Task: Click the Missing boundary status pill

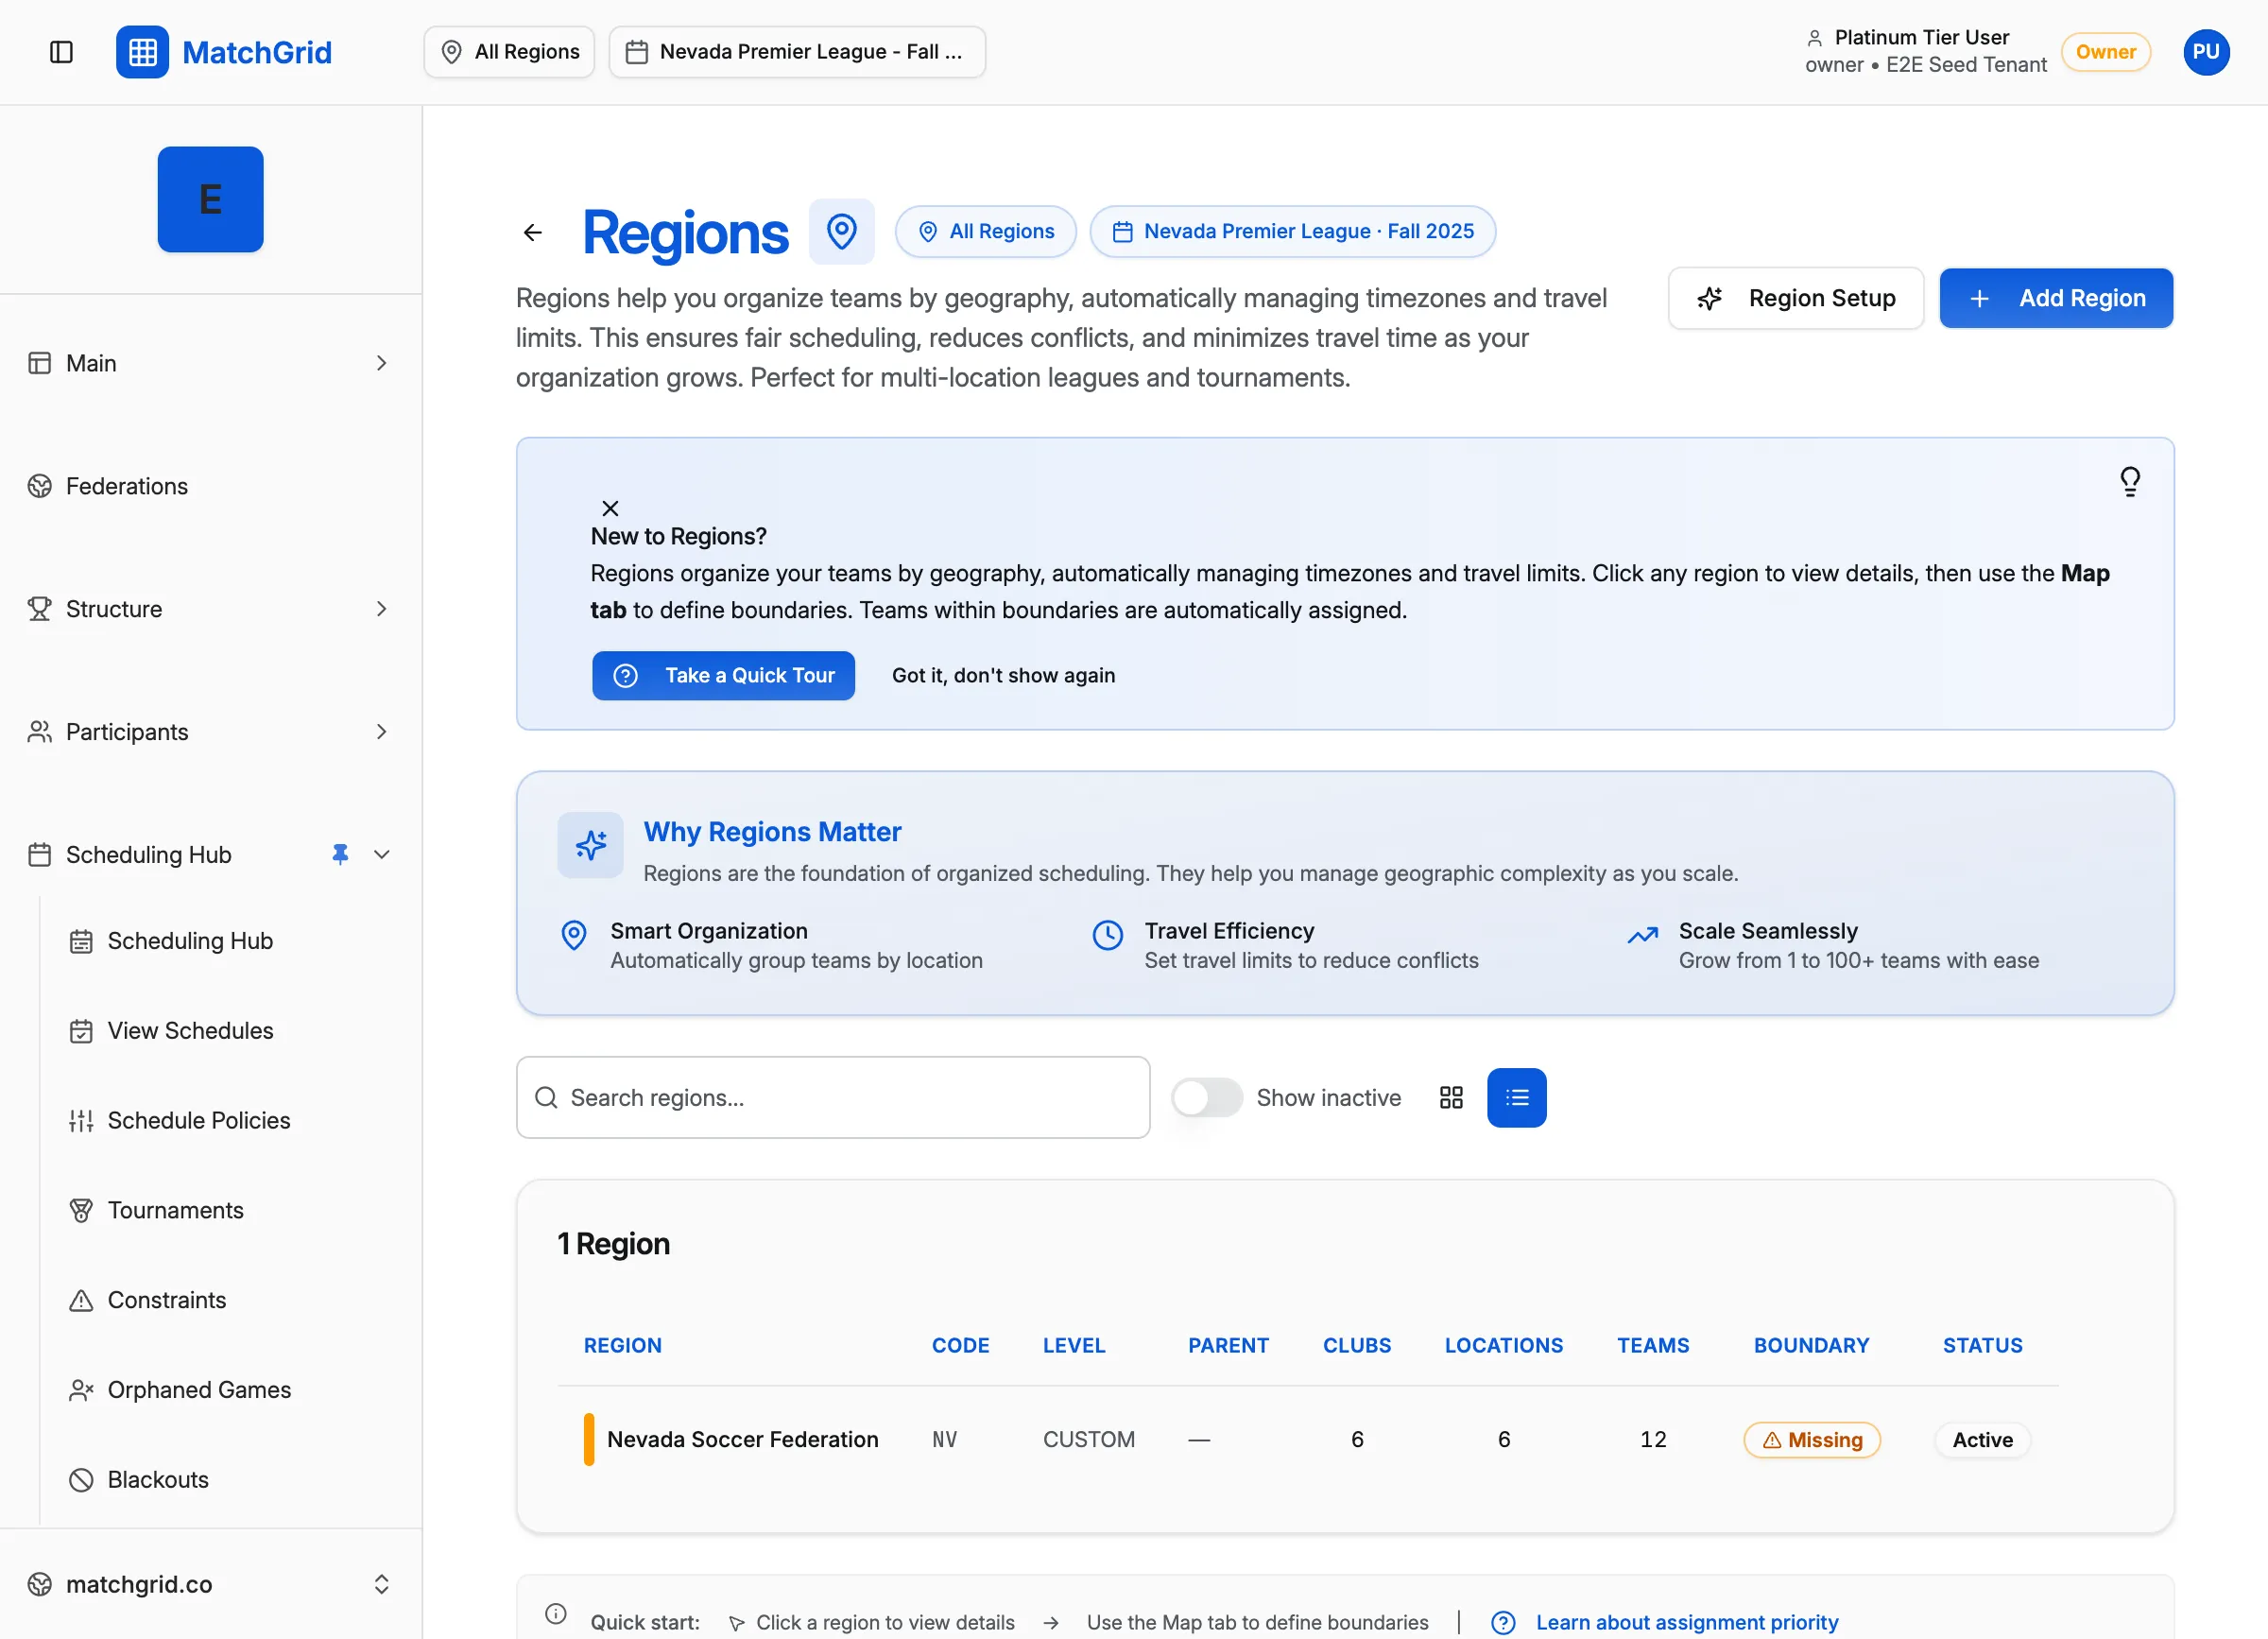Action: point(1812,1440)
